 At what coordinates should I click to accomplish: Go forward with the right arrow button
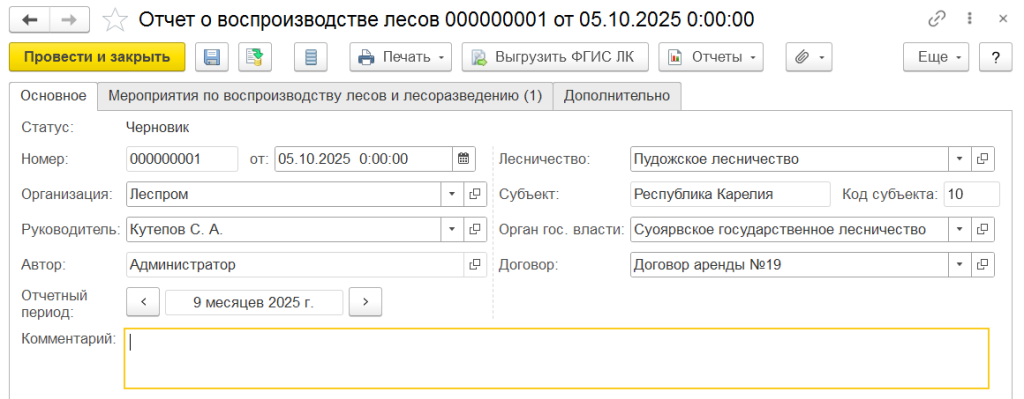point(70,20)
